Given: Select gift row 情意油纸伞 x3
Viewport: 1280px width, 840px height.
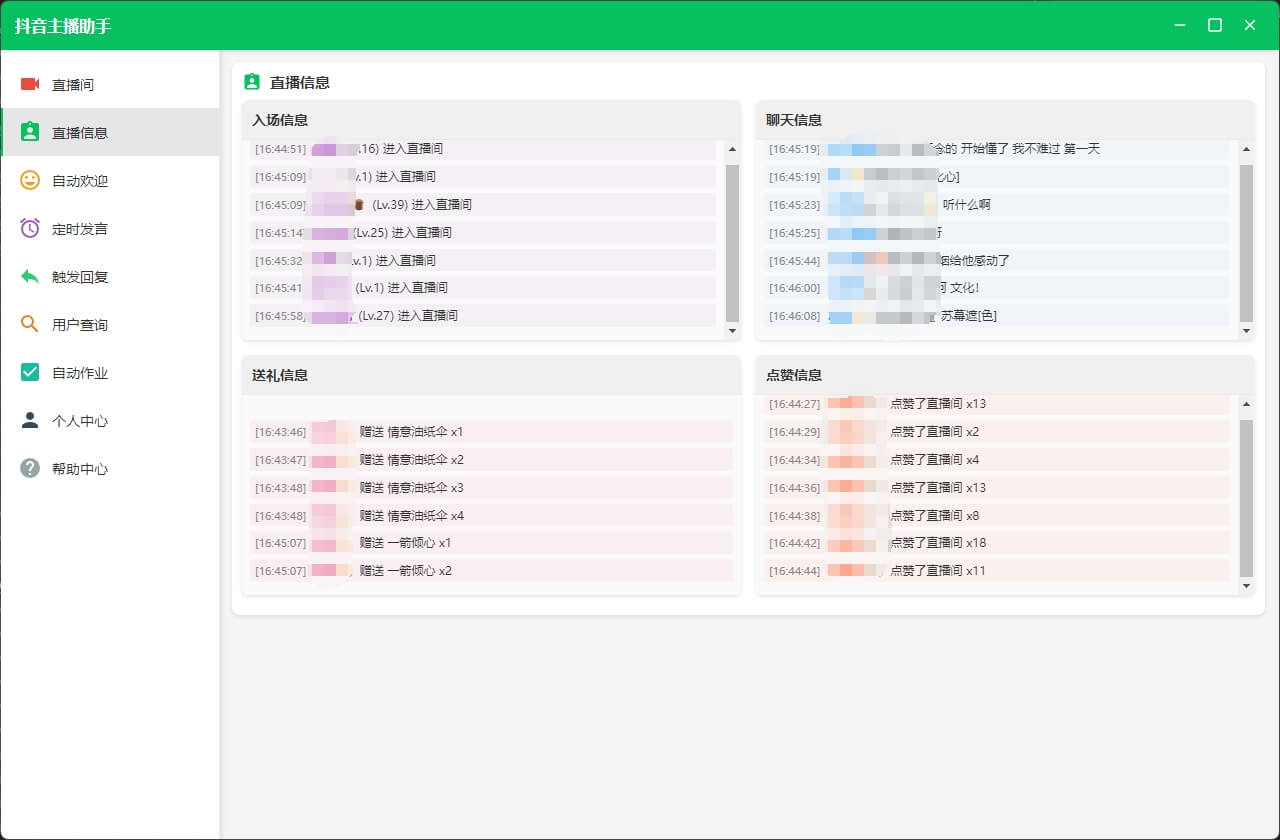Looking at the screenshot, I should coord(491,488).
